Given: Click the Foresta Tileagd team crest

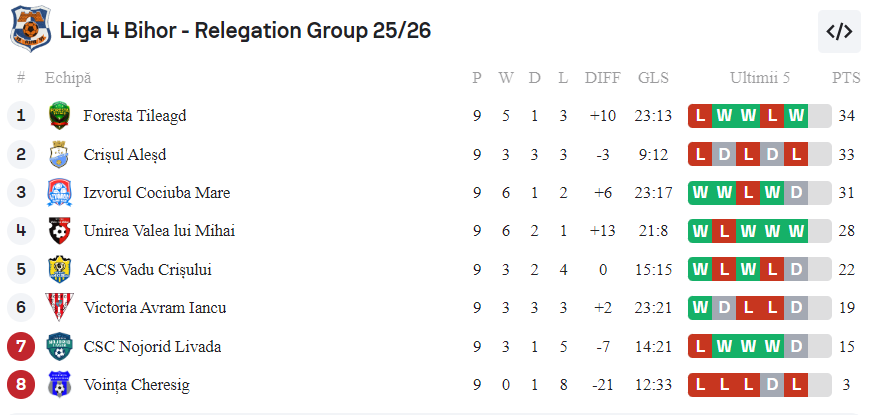Looking at the screenshot, I should [x=60, y=116].
